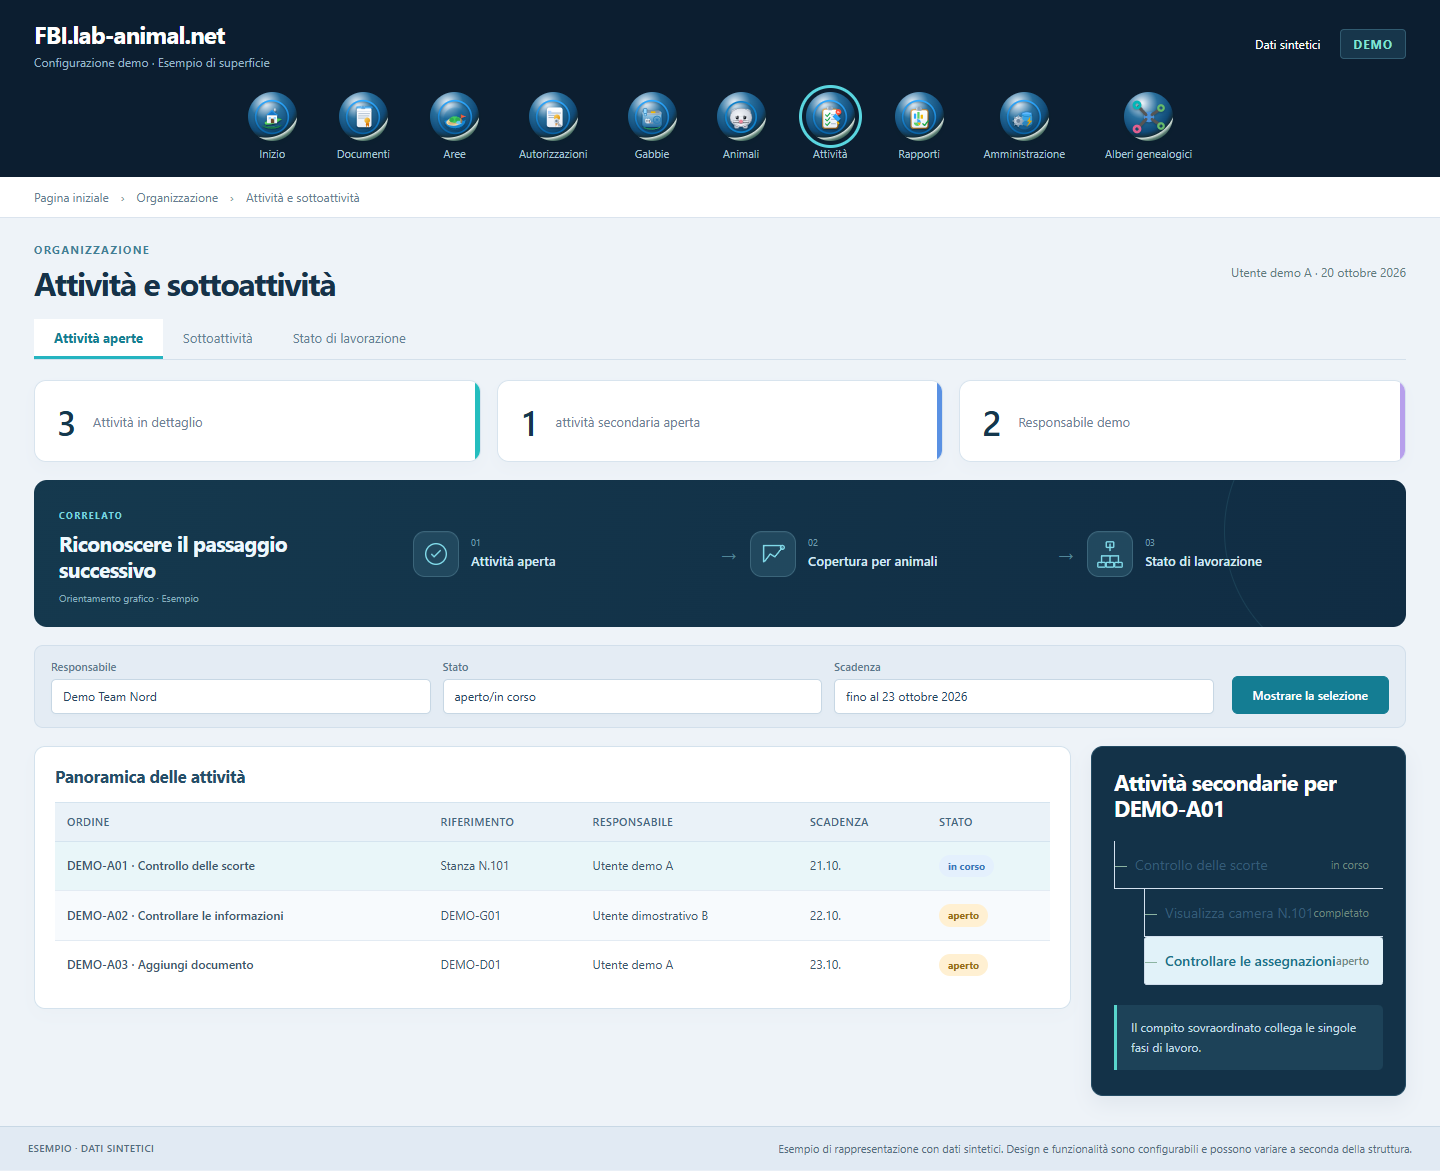Follow the Organizzazione breadcrumb link
The image size is (1440, 1171).
tap(177, 198)
